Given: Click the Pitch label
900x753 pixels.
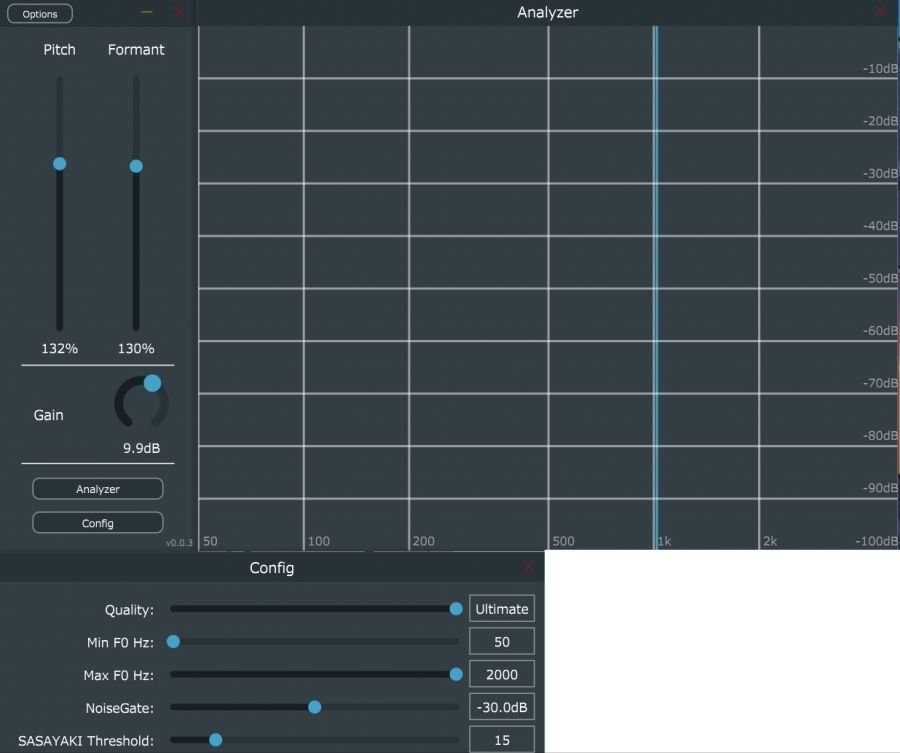Looking at the screenshot, I should click(60, 50).
